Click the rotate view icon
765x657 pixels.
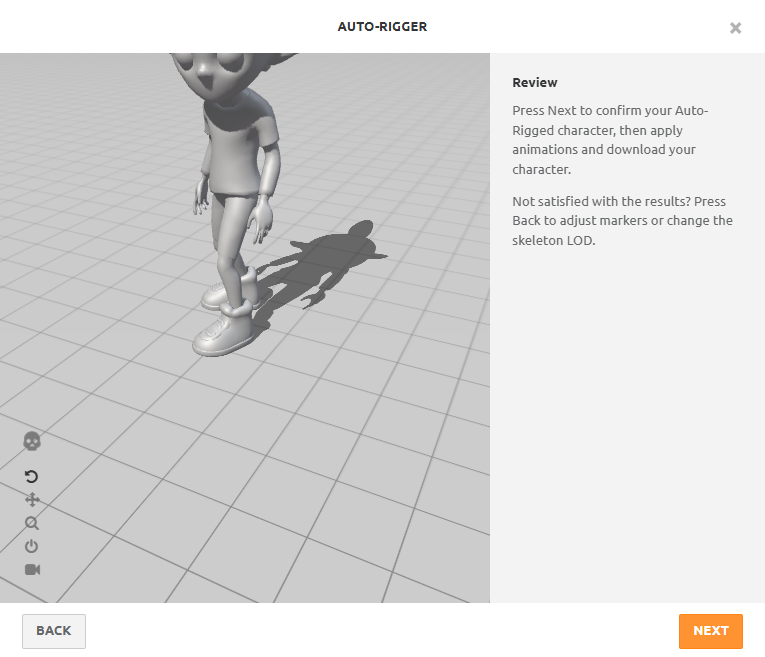[x=32, y=476]
